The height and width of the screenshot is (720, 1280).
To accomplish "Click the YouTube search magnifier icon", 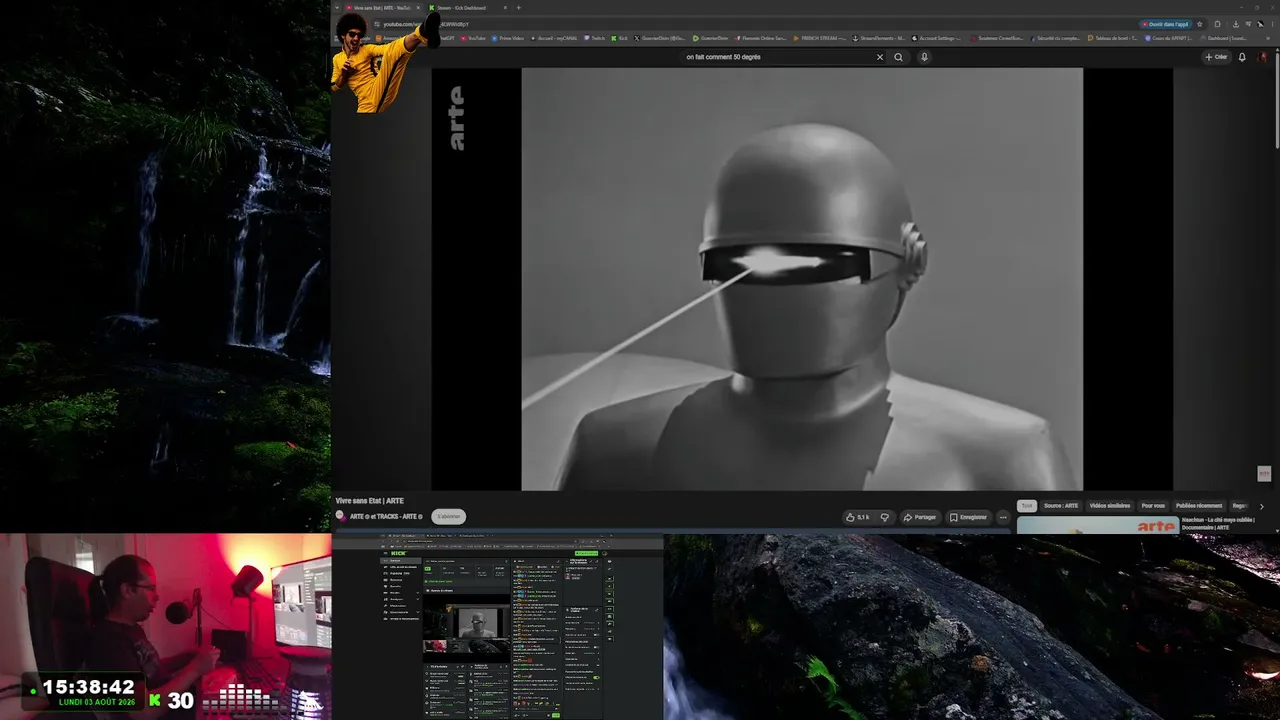I will tap(898, 57).
